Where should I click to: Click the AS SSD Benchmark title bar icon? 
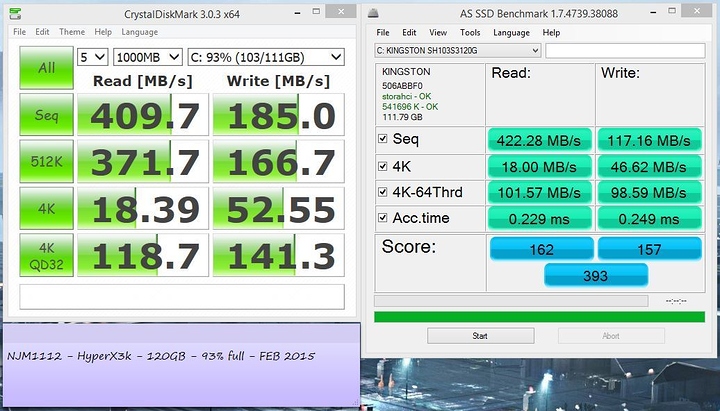tap(372, 13)
